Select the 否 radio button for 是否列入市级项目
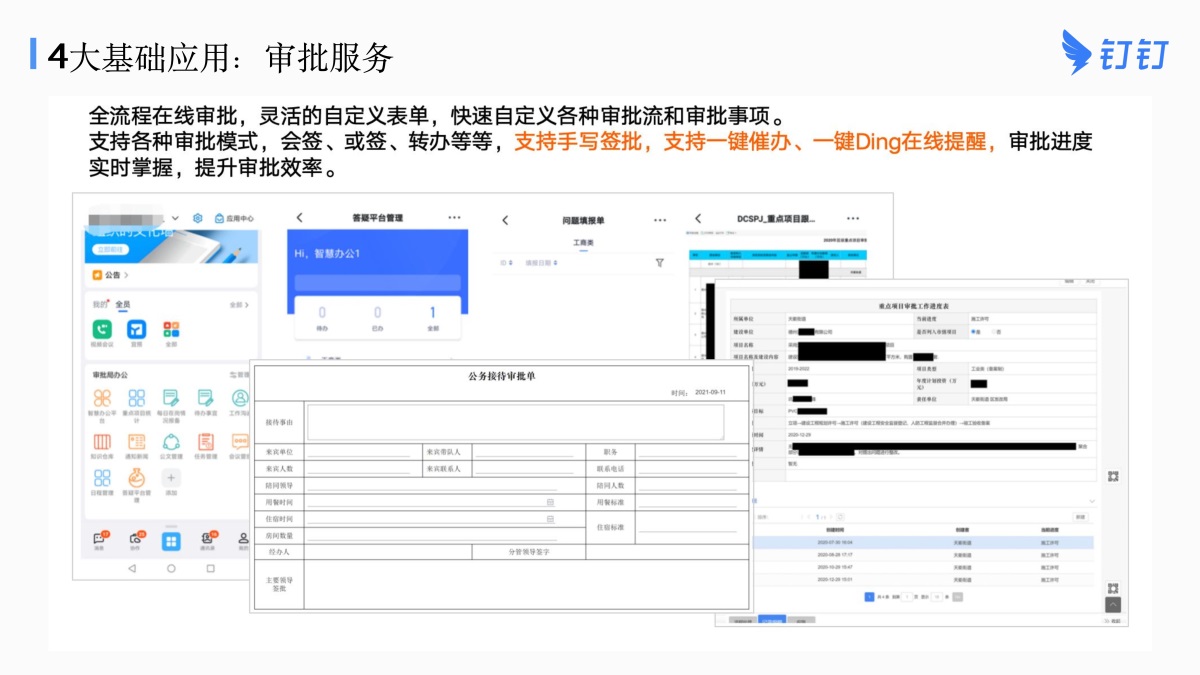The width and height of the screenshot is (1200, 675). [x=994, y=331]
